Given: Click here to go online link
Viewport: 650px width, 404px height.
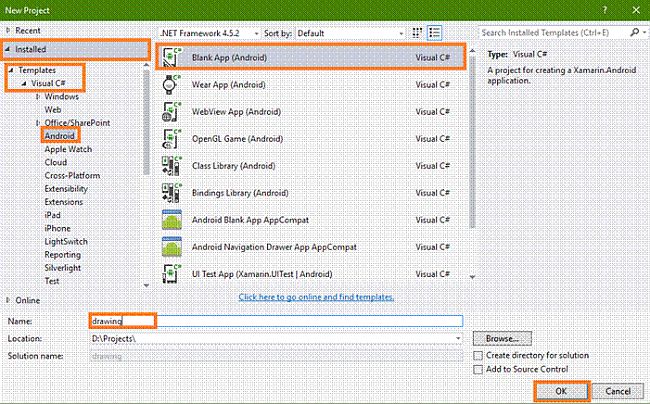Looking at the screenshot, I should point(316,297).
